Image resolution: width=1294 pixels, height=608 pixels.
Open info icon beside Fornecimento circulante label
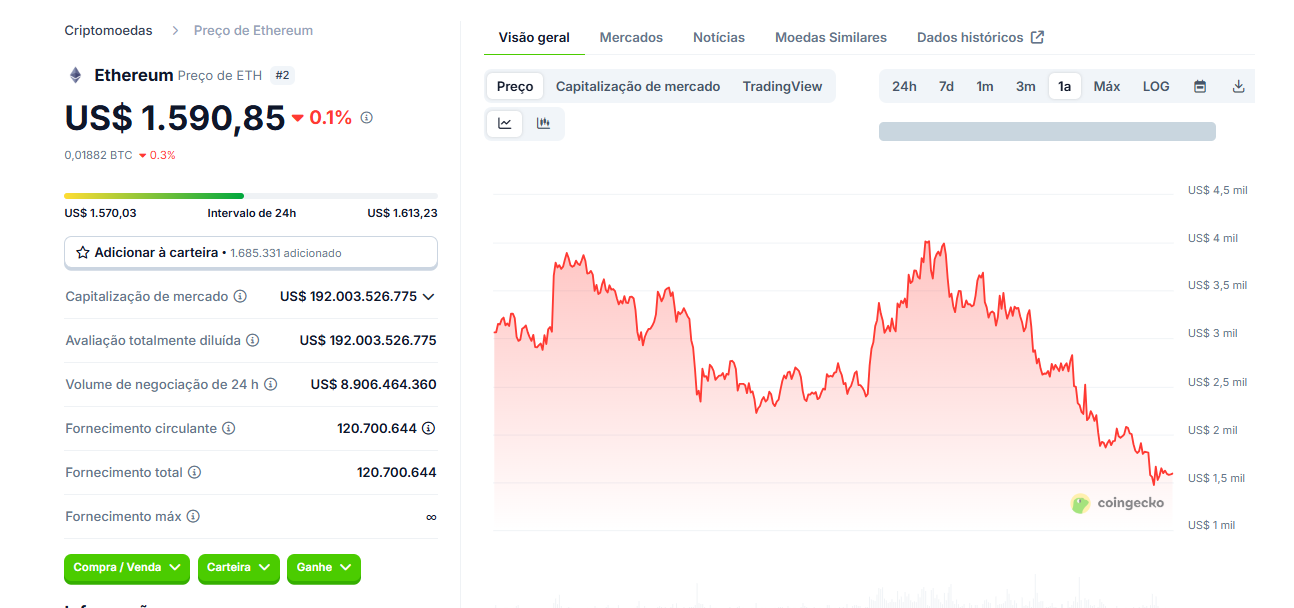point(229,429)
